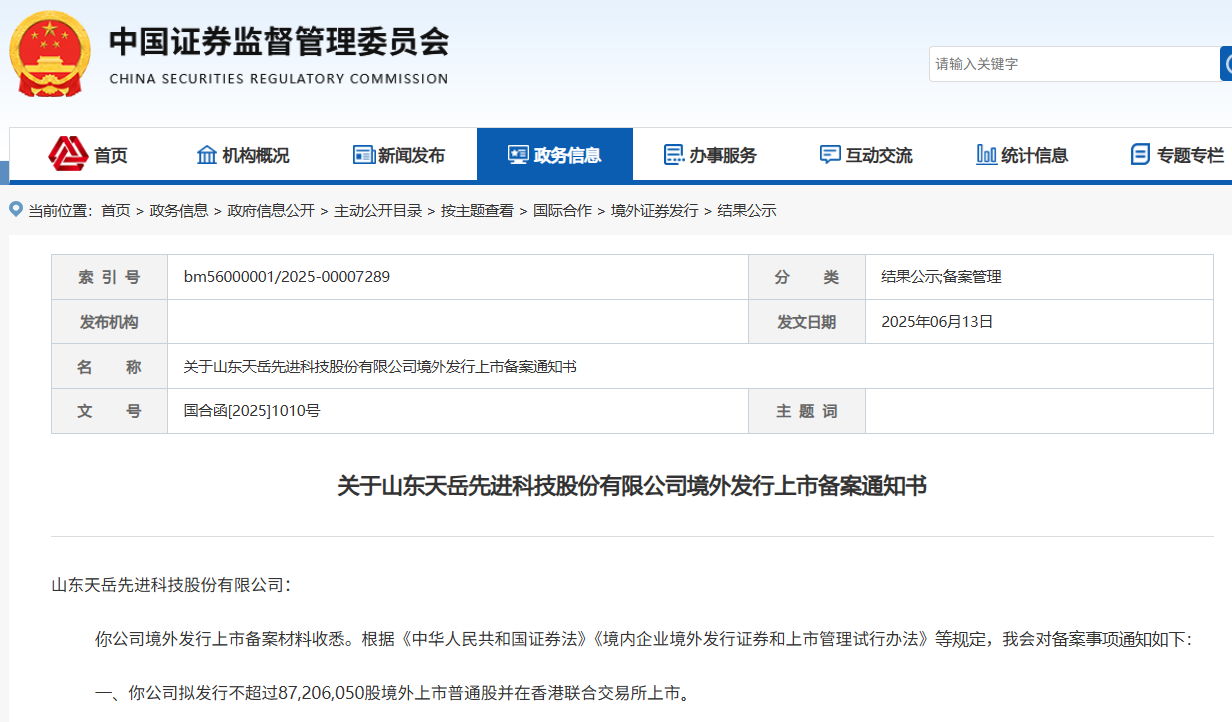This screenshot has width=1232, height=722.
Task: Open 结果公示 breadcrumb link
Action: (747, 211)
